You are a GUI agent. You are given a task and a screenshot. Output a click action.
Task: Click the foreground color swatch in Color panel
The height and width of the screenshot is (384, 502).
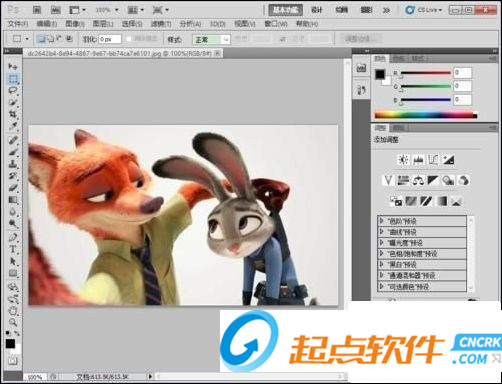coord(380,74)
